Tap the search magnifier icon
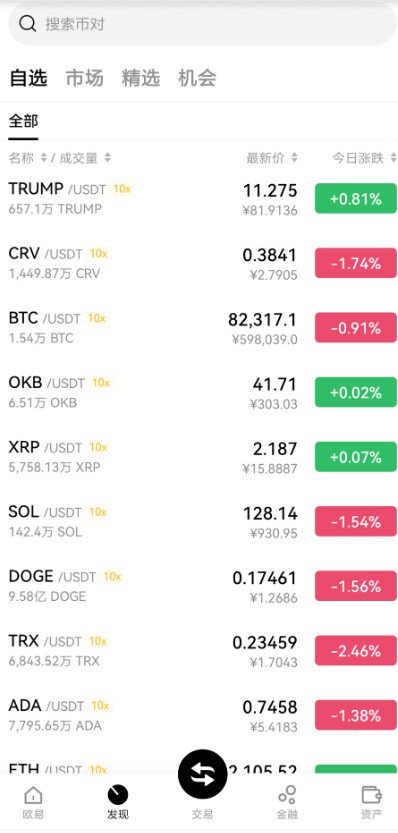The width and height of the screenshot is (398, 833). coord(27,23)
